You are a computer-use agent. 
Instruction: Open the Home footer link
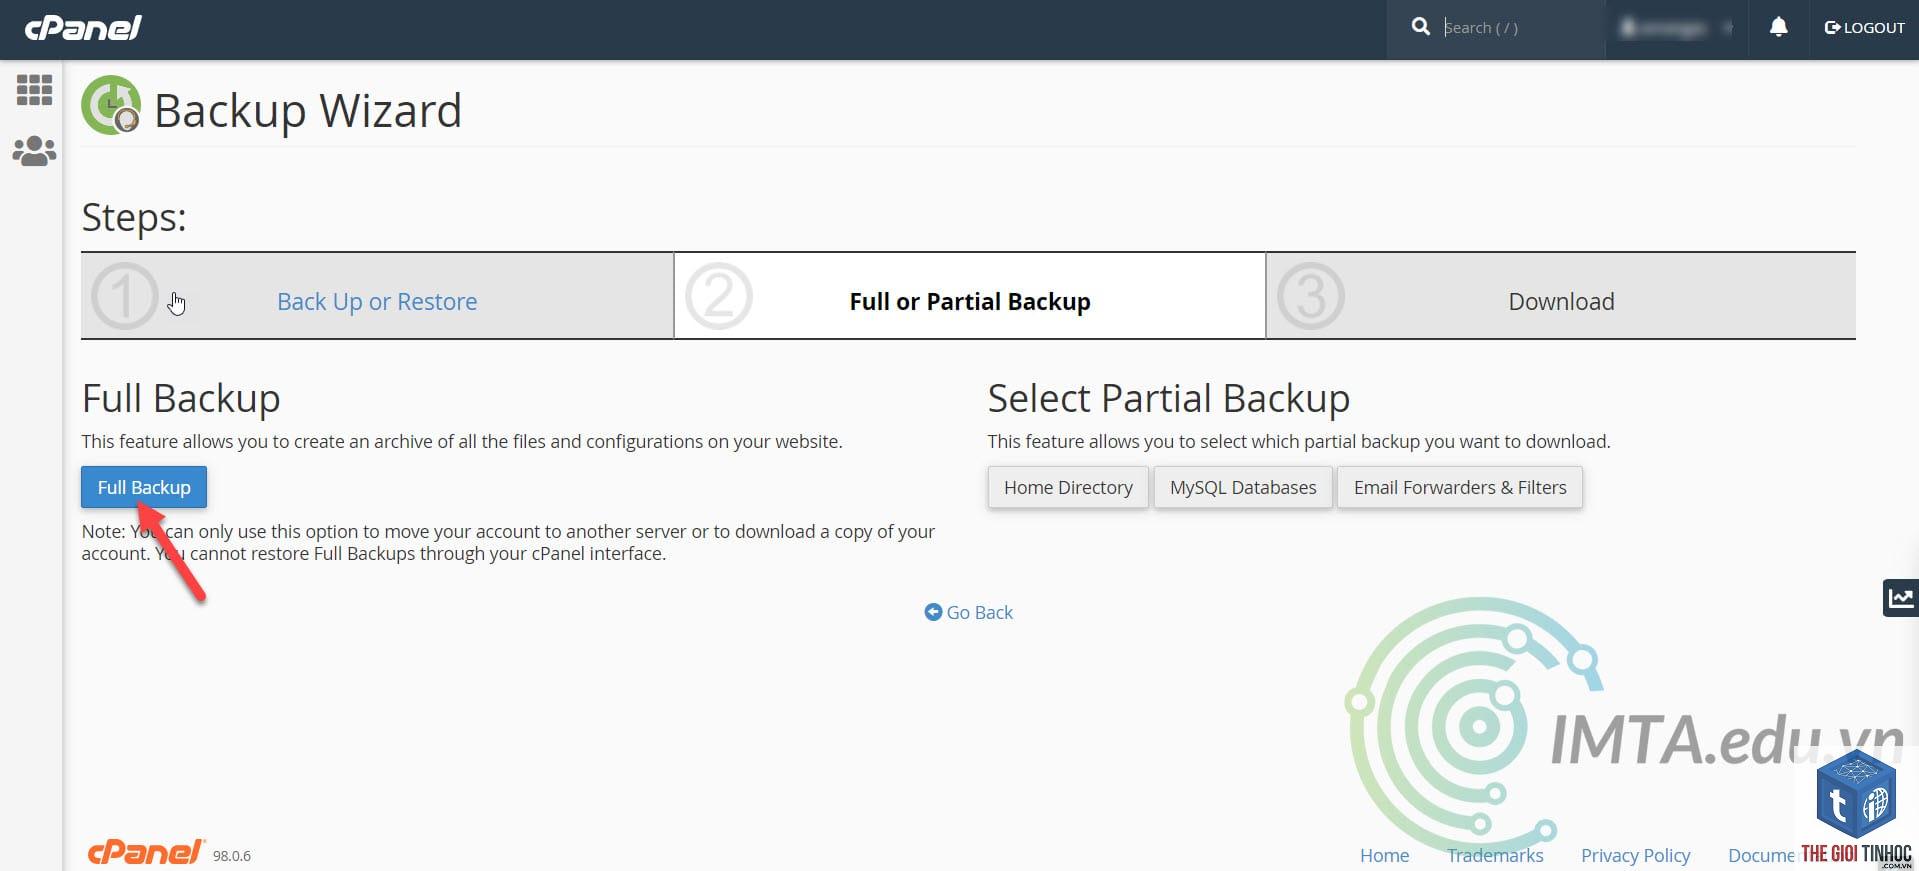1384,855
